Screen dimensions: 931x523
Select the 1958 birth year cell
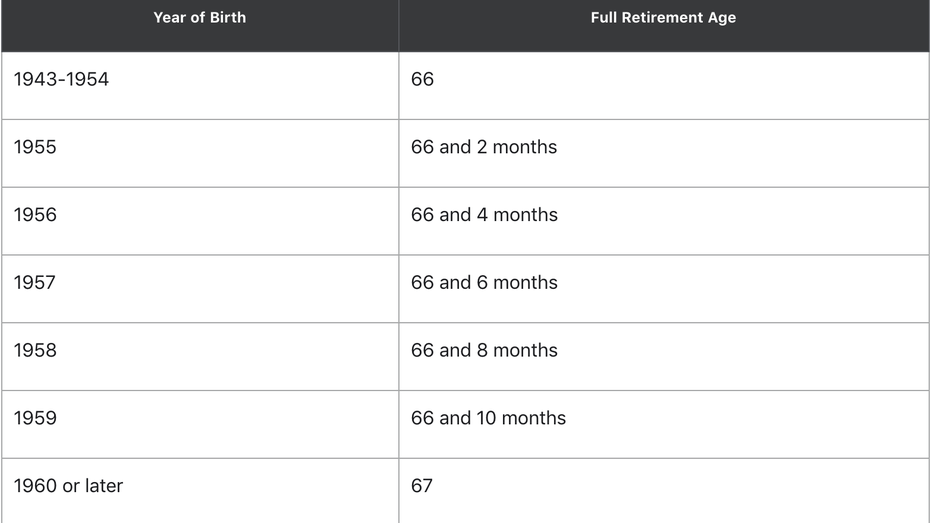200,356
